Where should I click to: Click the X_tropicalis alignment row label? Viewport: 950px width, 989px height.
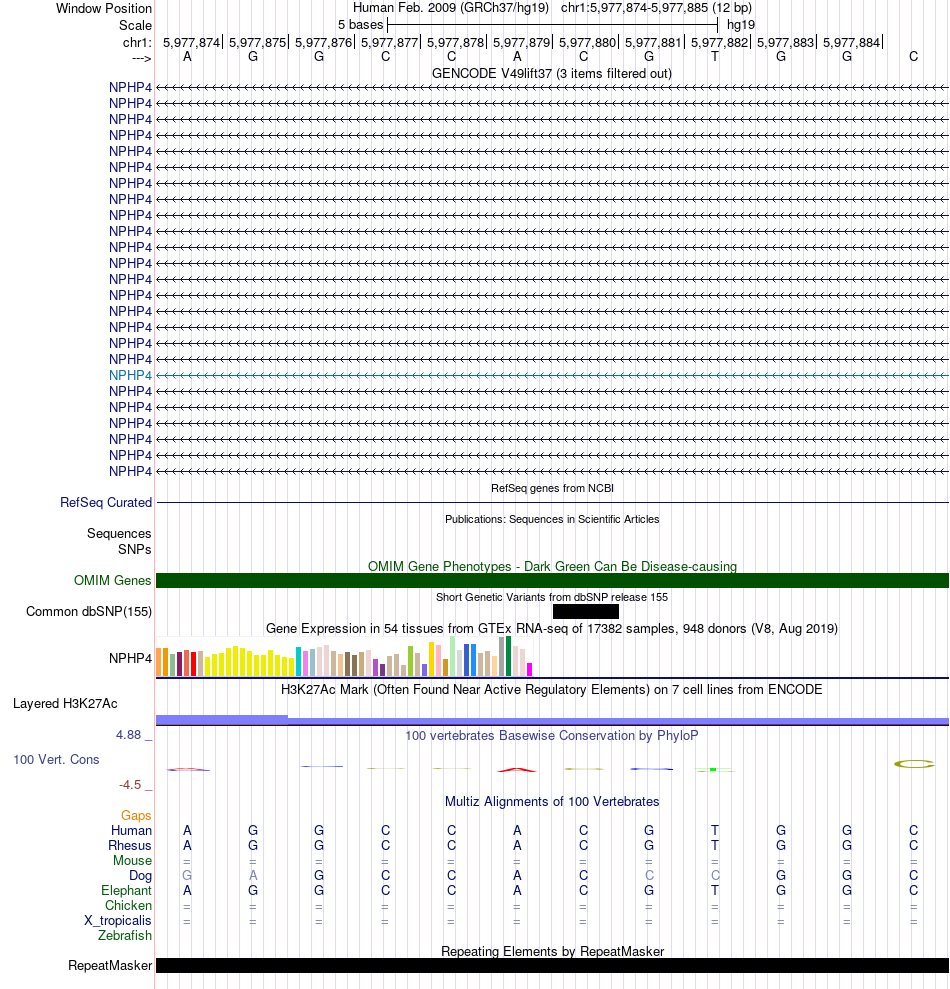(118, 921)
